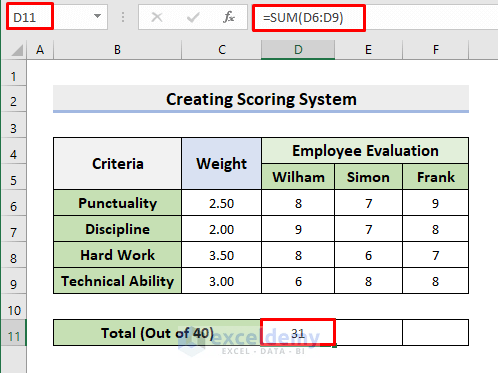Select the 'Wilham' column heading cell
The height and width of the screenshot is (373, 498).
[x=298, y=177]
